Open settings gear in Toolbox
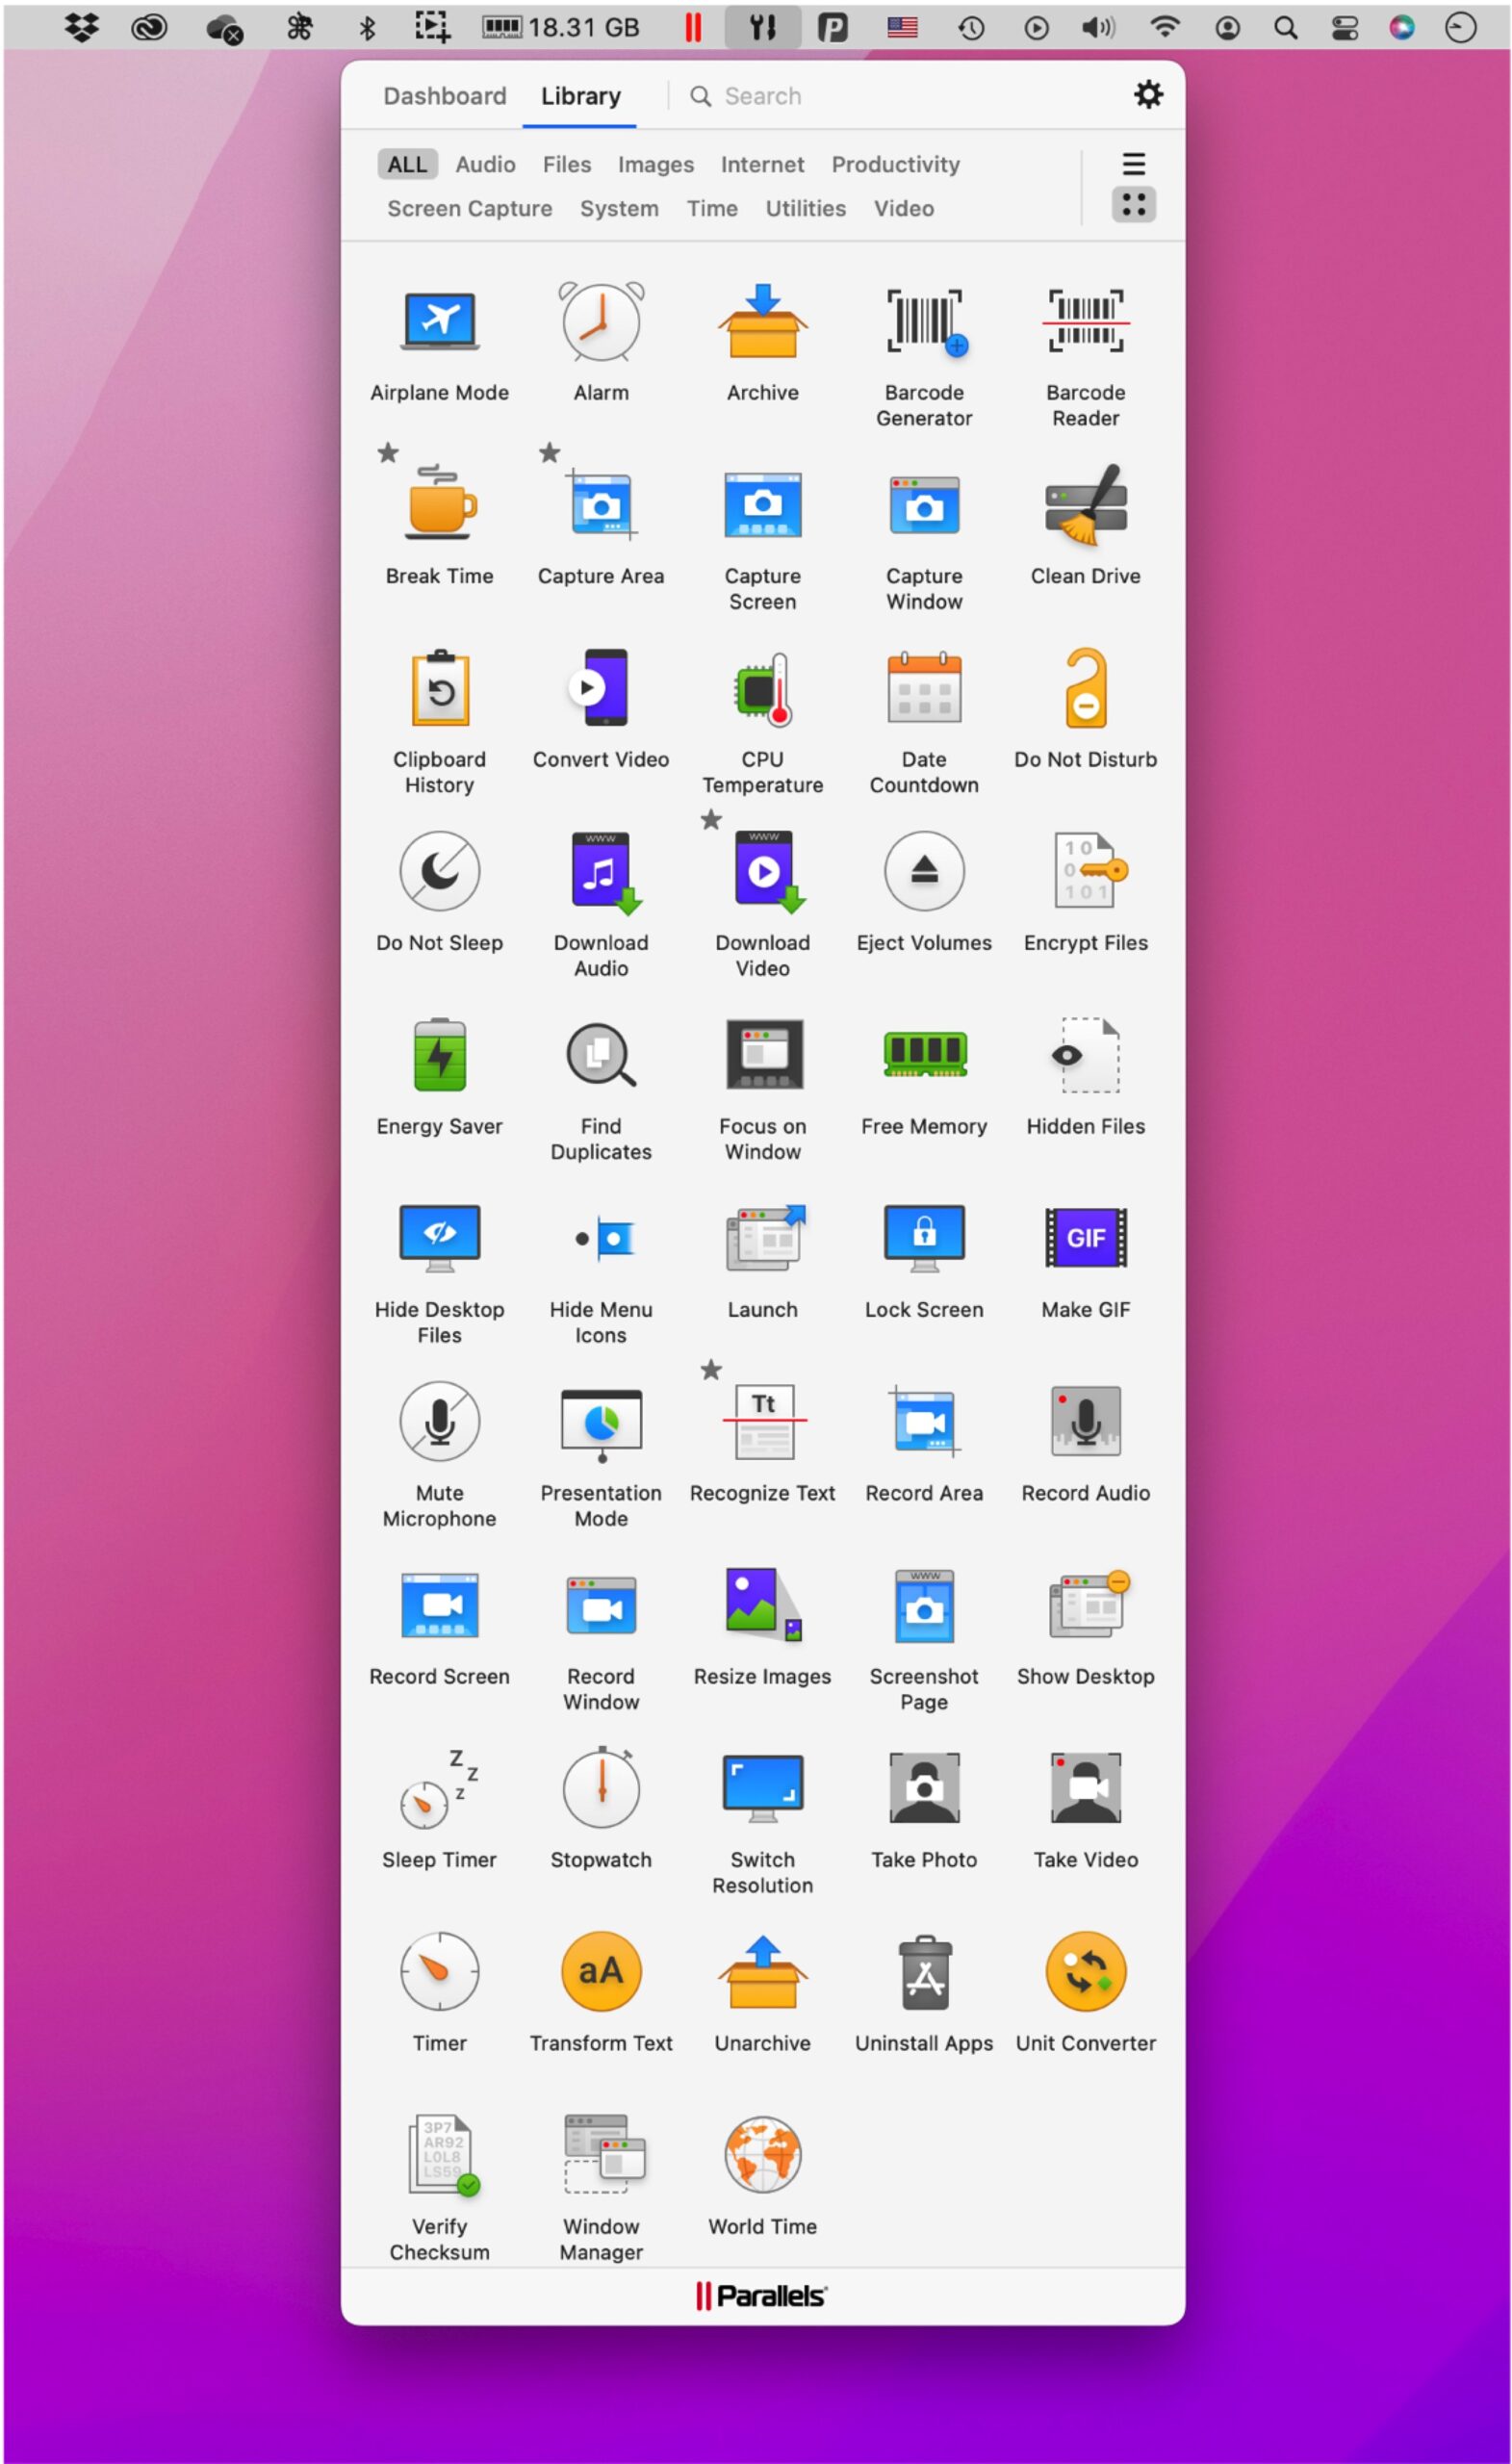This screenshot has width=1512, height=2464. click(x=1149, y=95)
